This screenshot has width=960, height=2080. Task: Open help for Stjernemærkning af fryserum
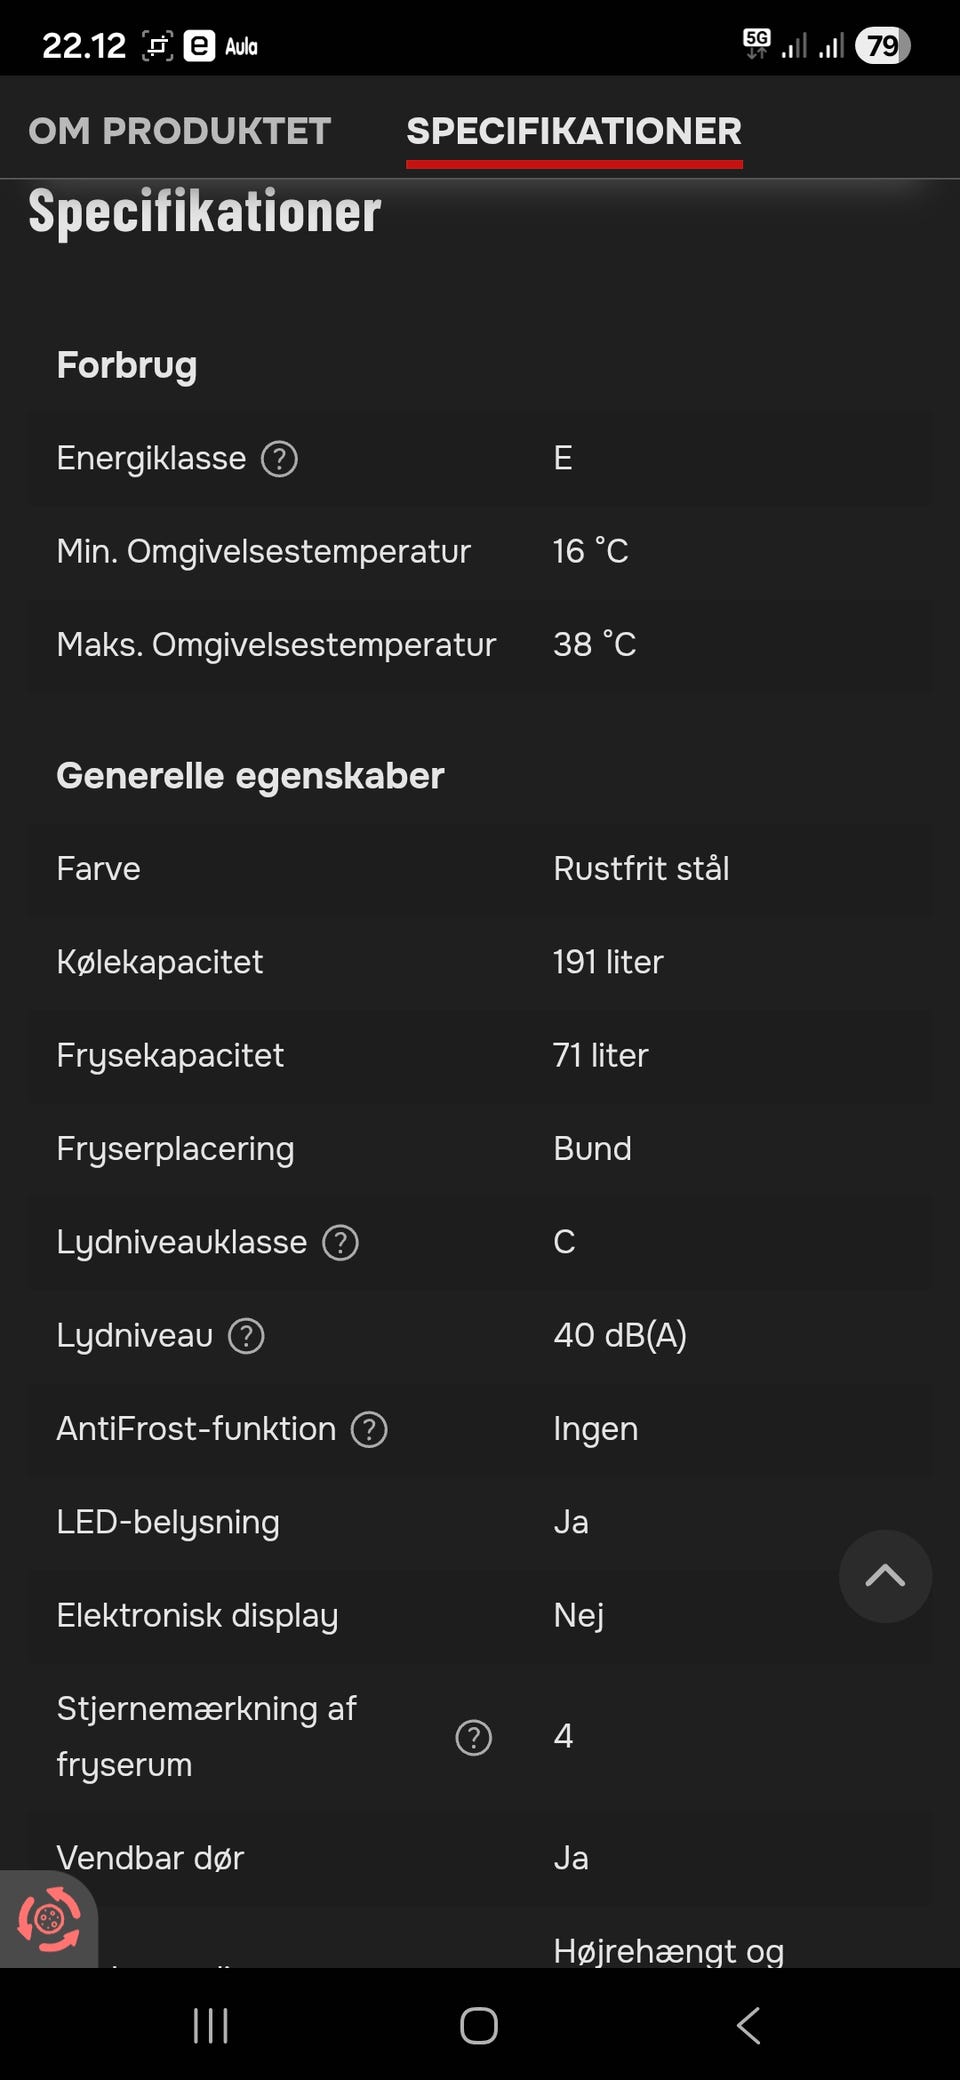click(x=473, y=1738)
